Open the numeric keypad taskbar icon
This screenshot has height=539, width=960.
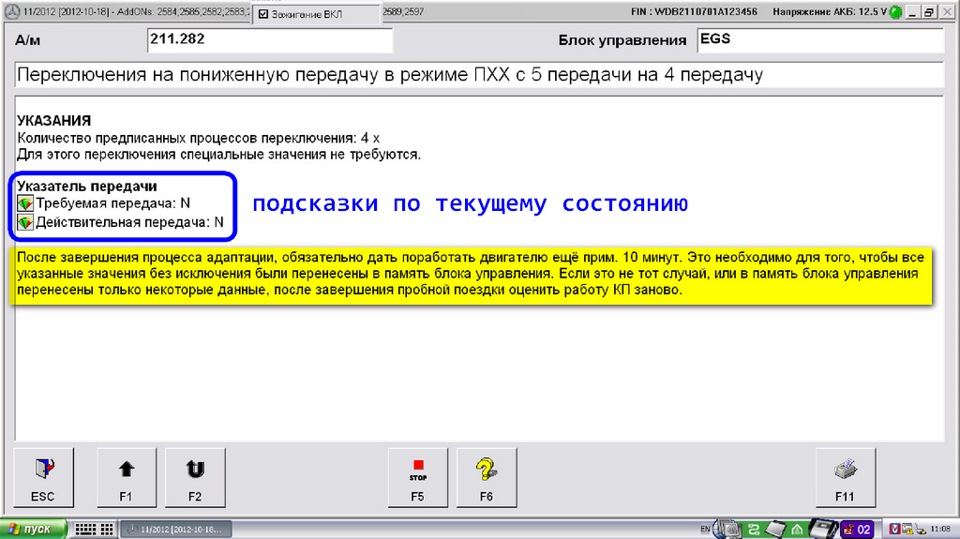pos(107,529)
